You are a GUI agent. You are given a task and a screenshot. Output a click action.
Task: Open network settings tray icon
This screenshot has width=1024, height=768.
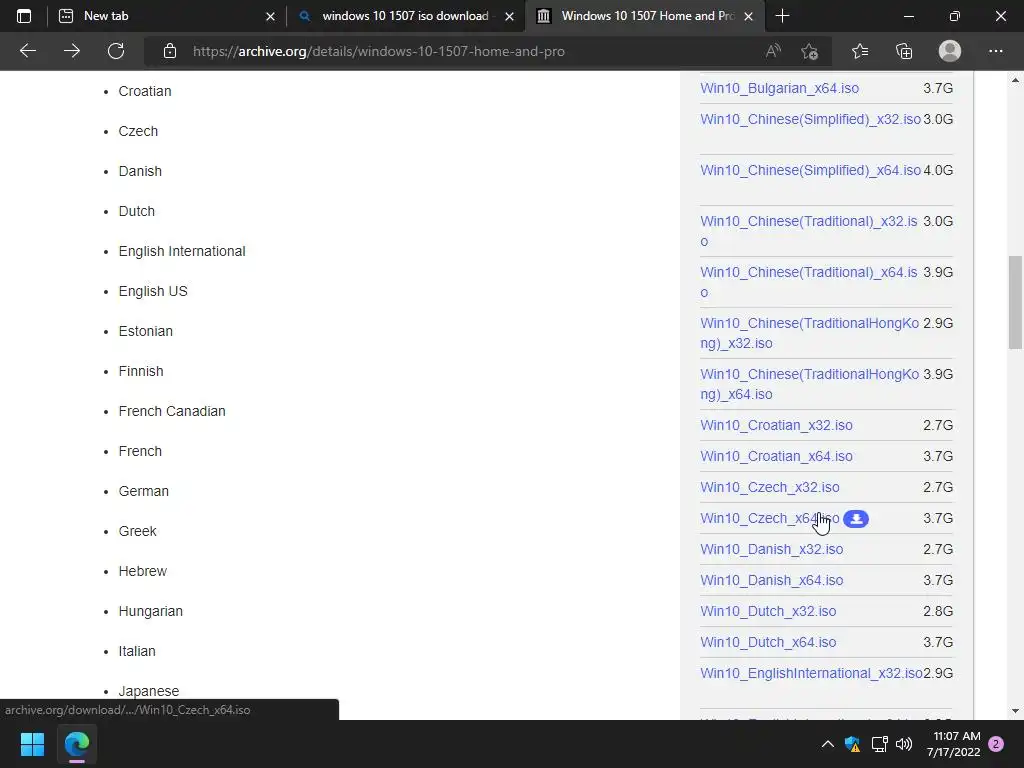coord(879,744)
